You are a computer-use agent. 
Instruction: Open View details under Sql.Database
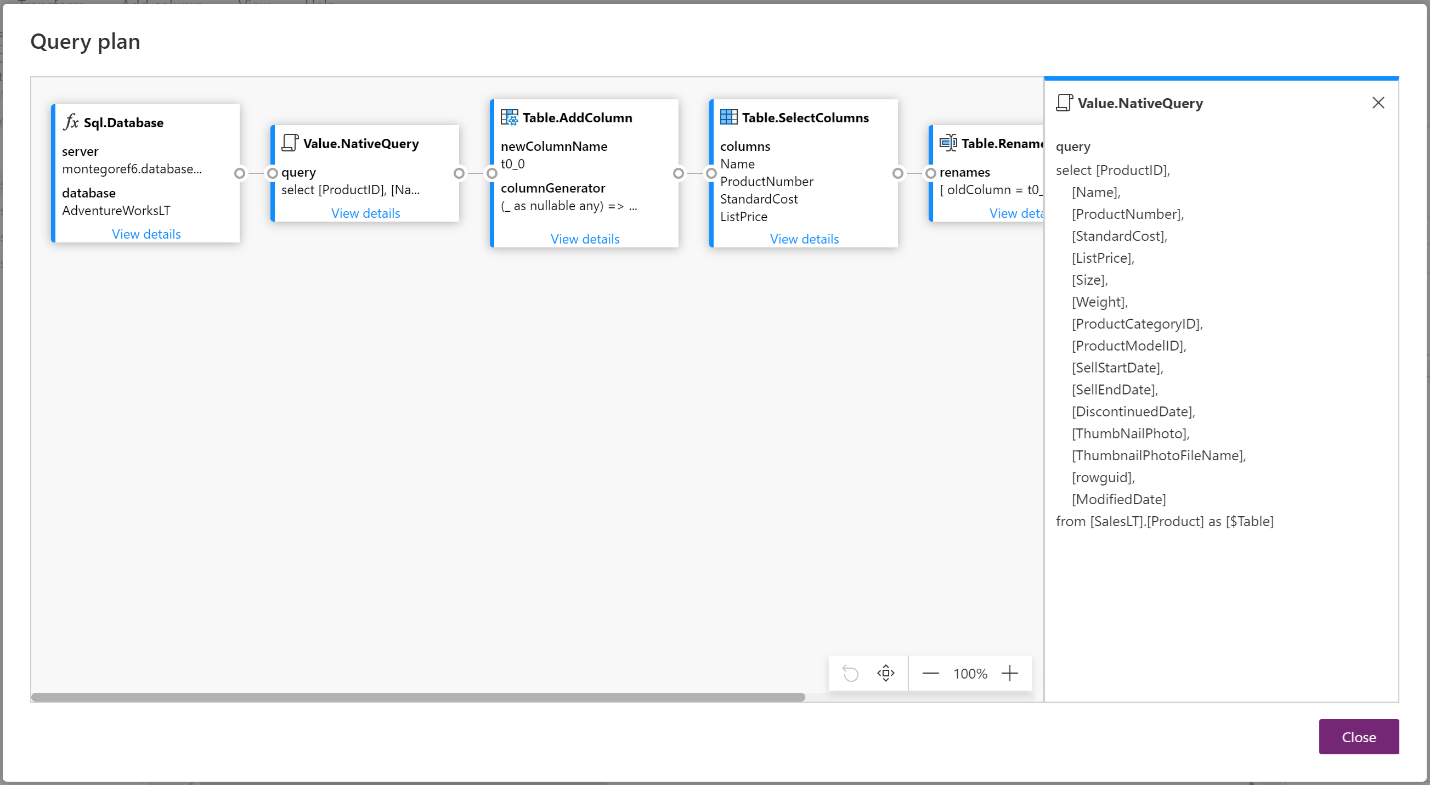146,234
